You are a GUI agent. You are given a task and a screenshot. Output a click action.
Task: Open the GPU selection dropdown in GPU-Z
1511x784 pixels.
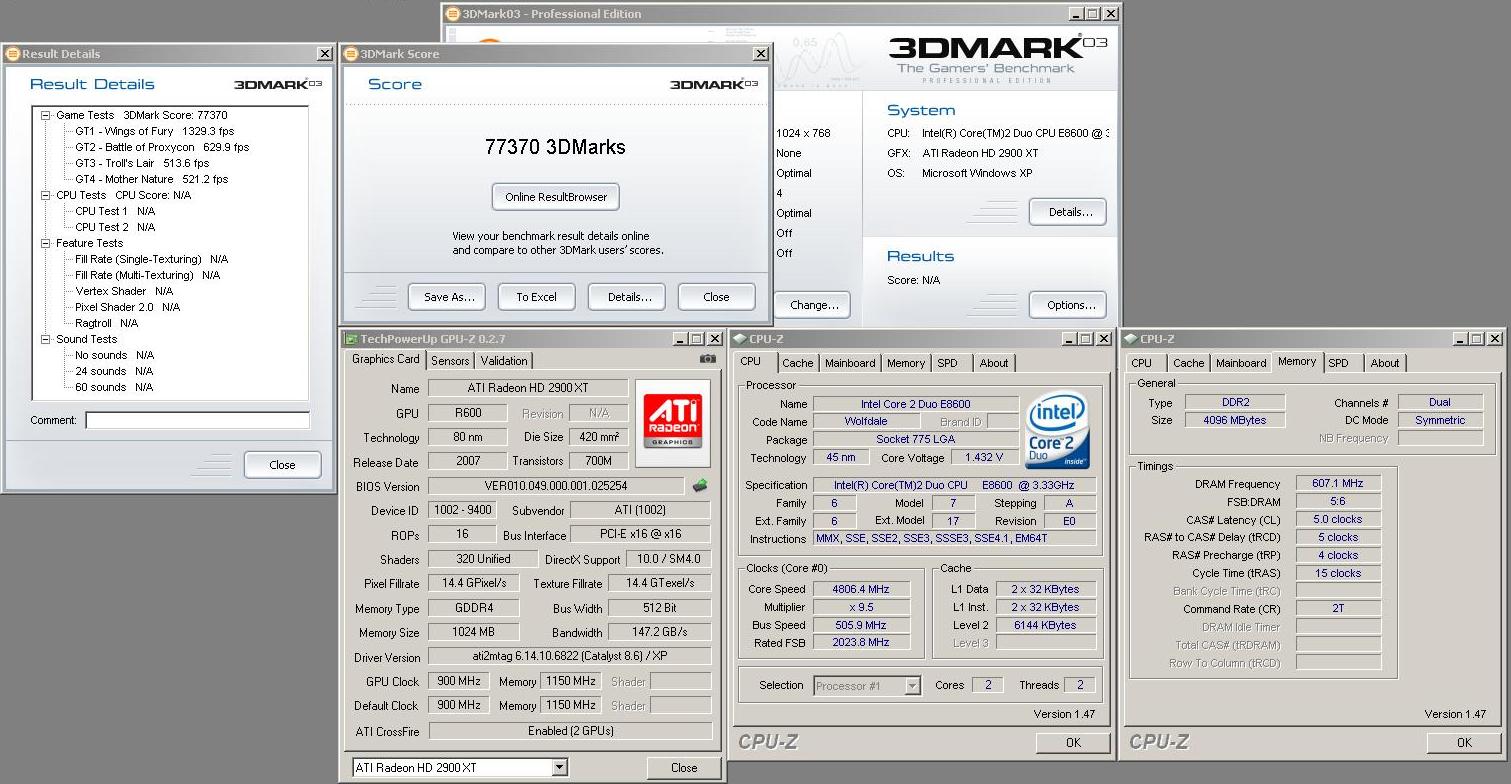point(559,768)
